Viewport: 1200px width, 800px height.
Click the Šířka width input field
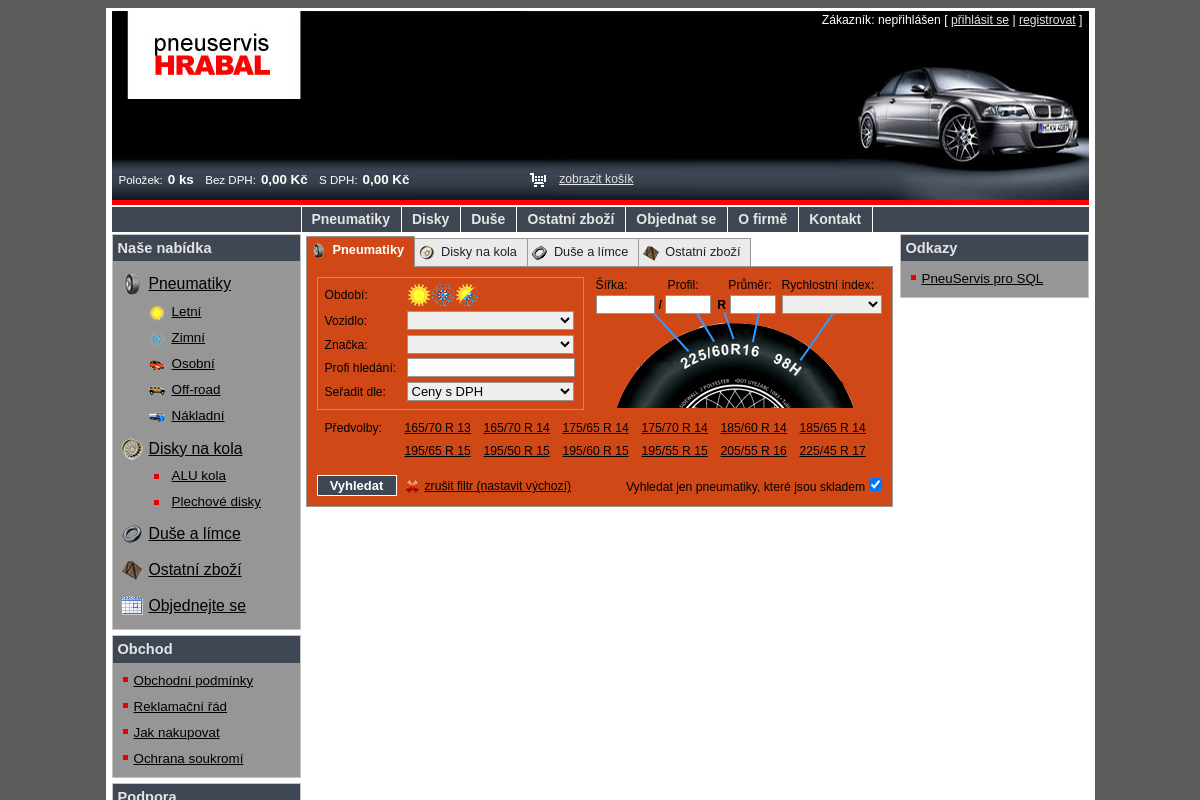pyautogui.click(x=625, y=305)
